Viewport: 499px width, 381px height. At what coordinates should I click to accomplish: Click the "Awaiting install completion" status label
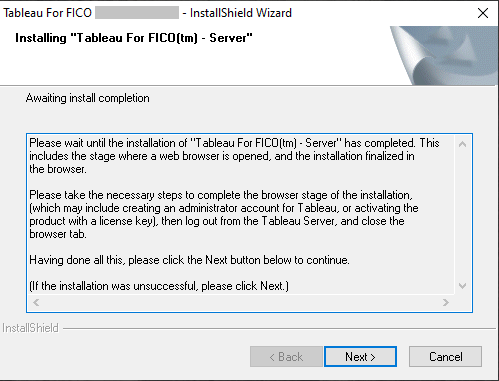point(88,98)
